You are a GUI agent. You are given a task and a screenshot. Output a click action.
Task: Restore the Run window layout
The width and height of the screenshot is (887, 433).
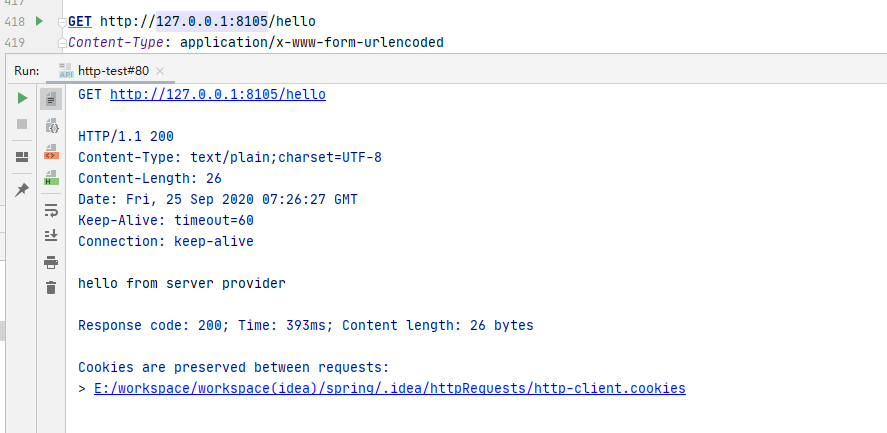point(22,157)
